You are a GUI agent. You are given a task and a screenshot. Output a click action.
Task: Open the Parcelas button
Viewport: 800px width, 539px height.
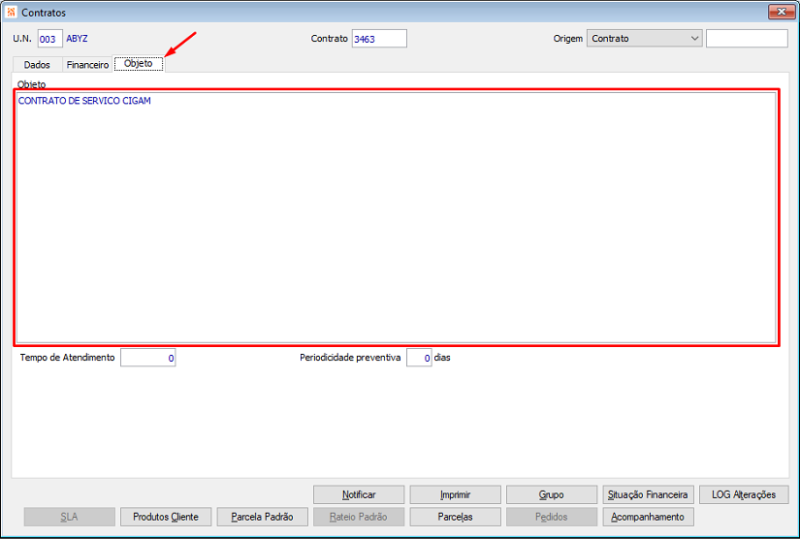pyautogui.click(x=455, y=517)
